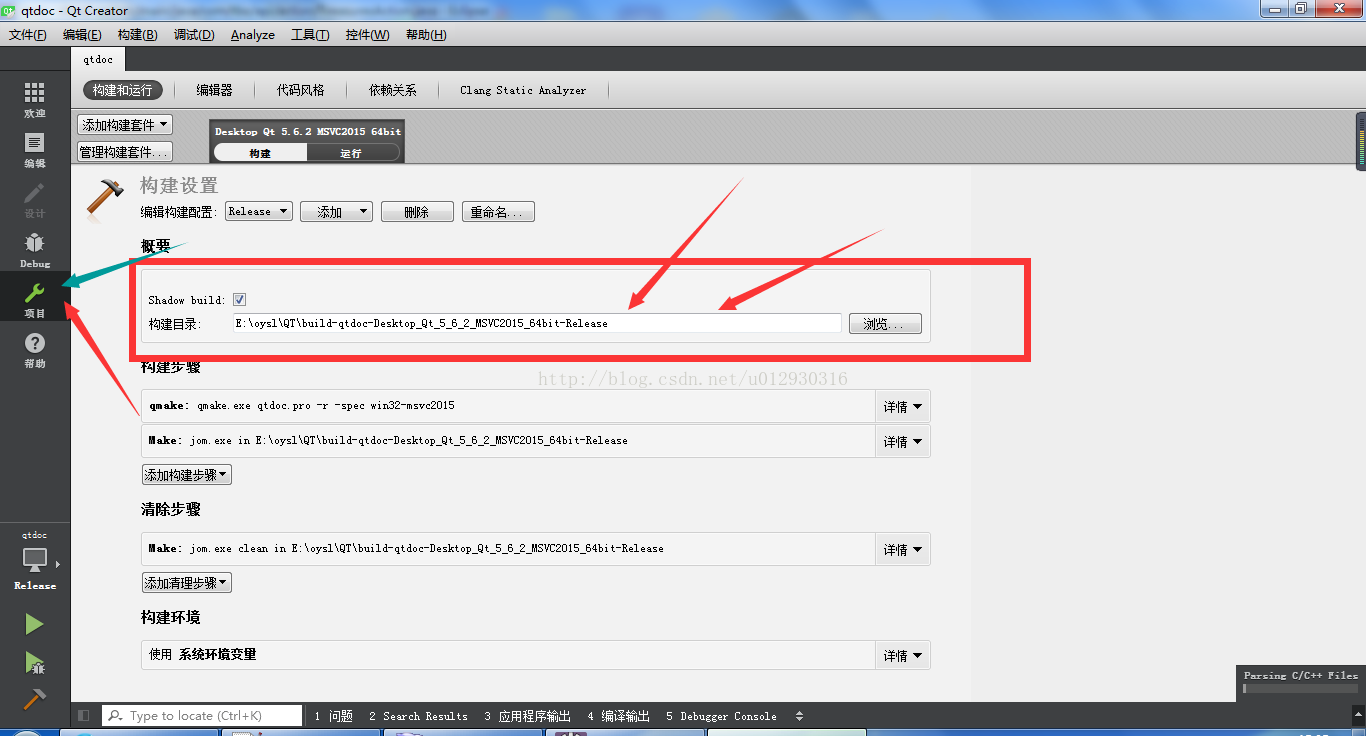This screenshot has width=1366, height=736.
Task: Expand 详情 for the jom.exe clean step
Action: (x=902, y=549)
